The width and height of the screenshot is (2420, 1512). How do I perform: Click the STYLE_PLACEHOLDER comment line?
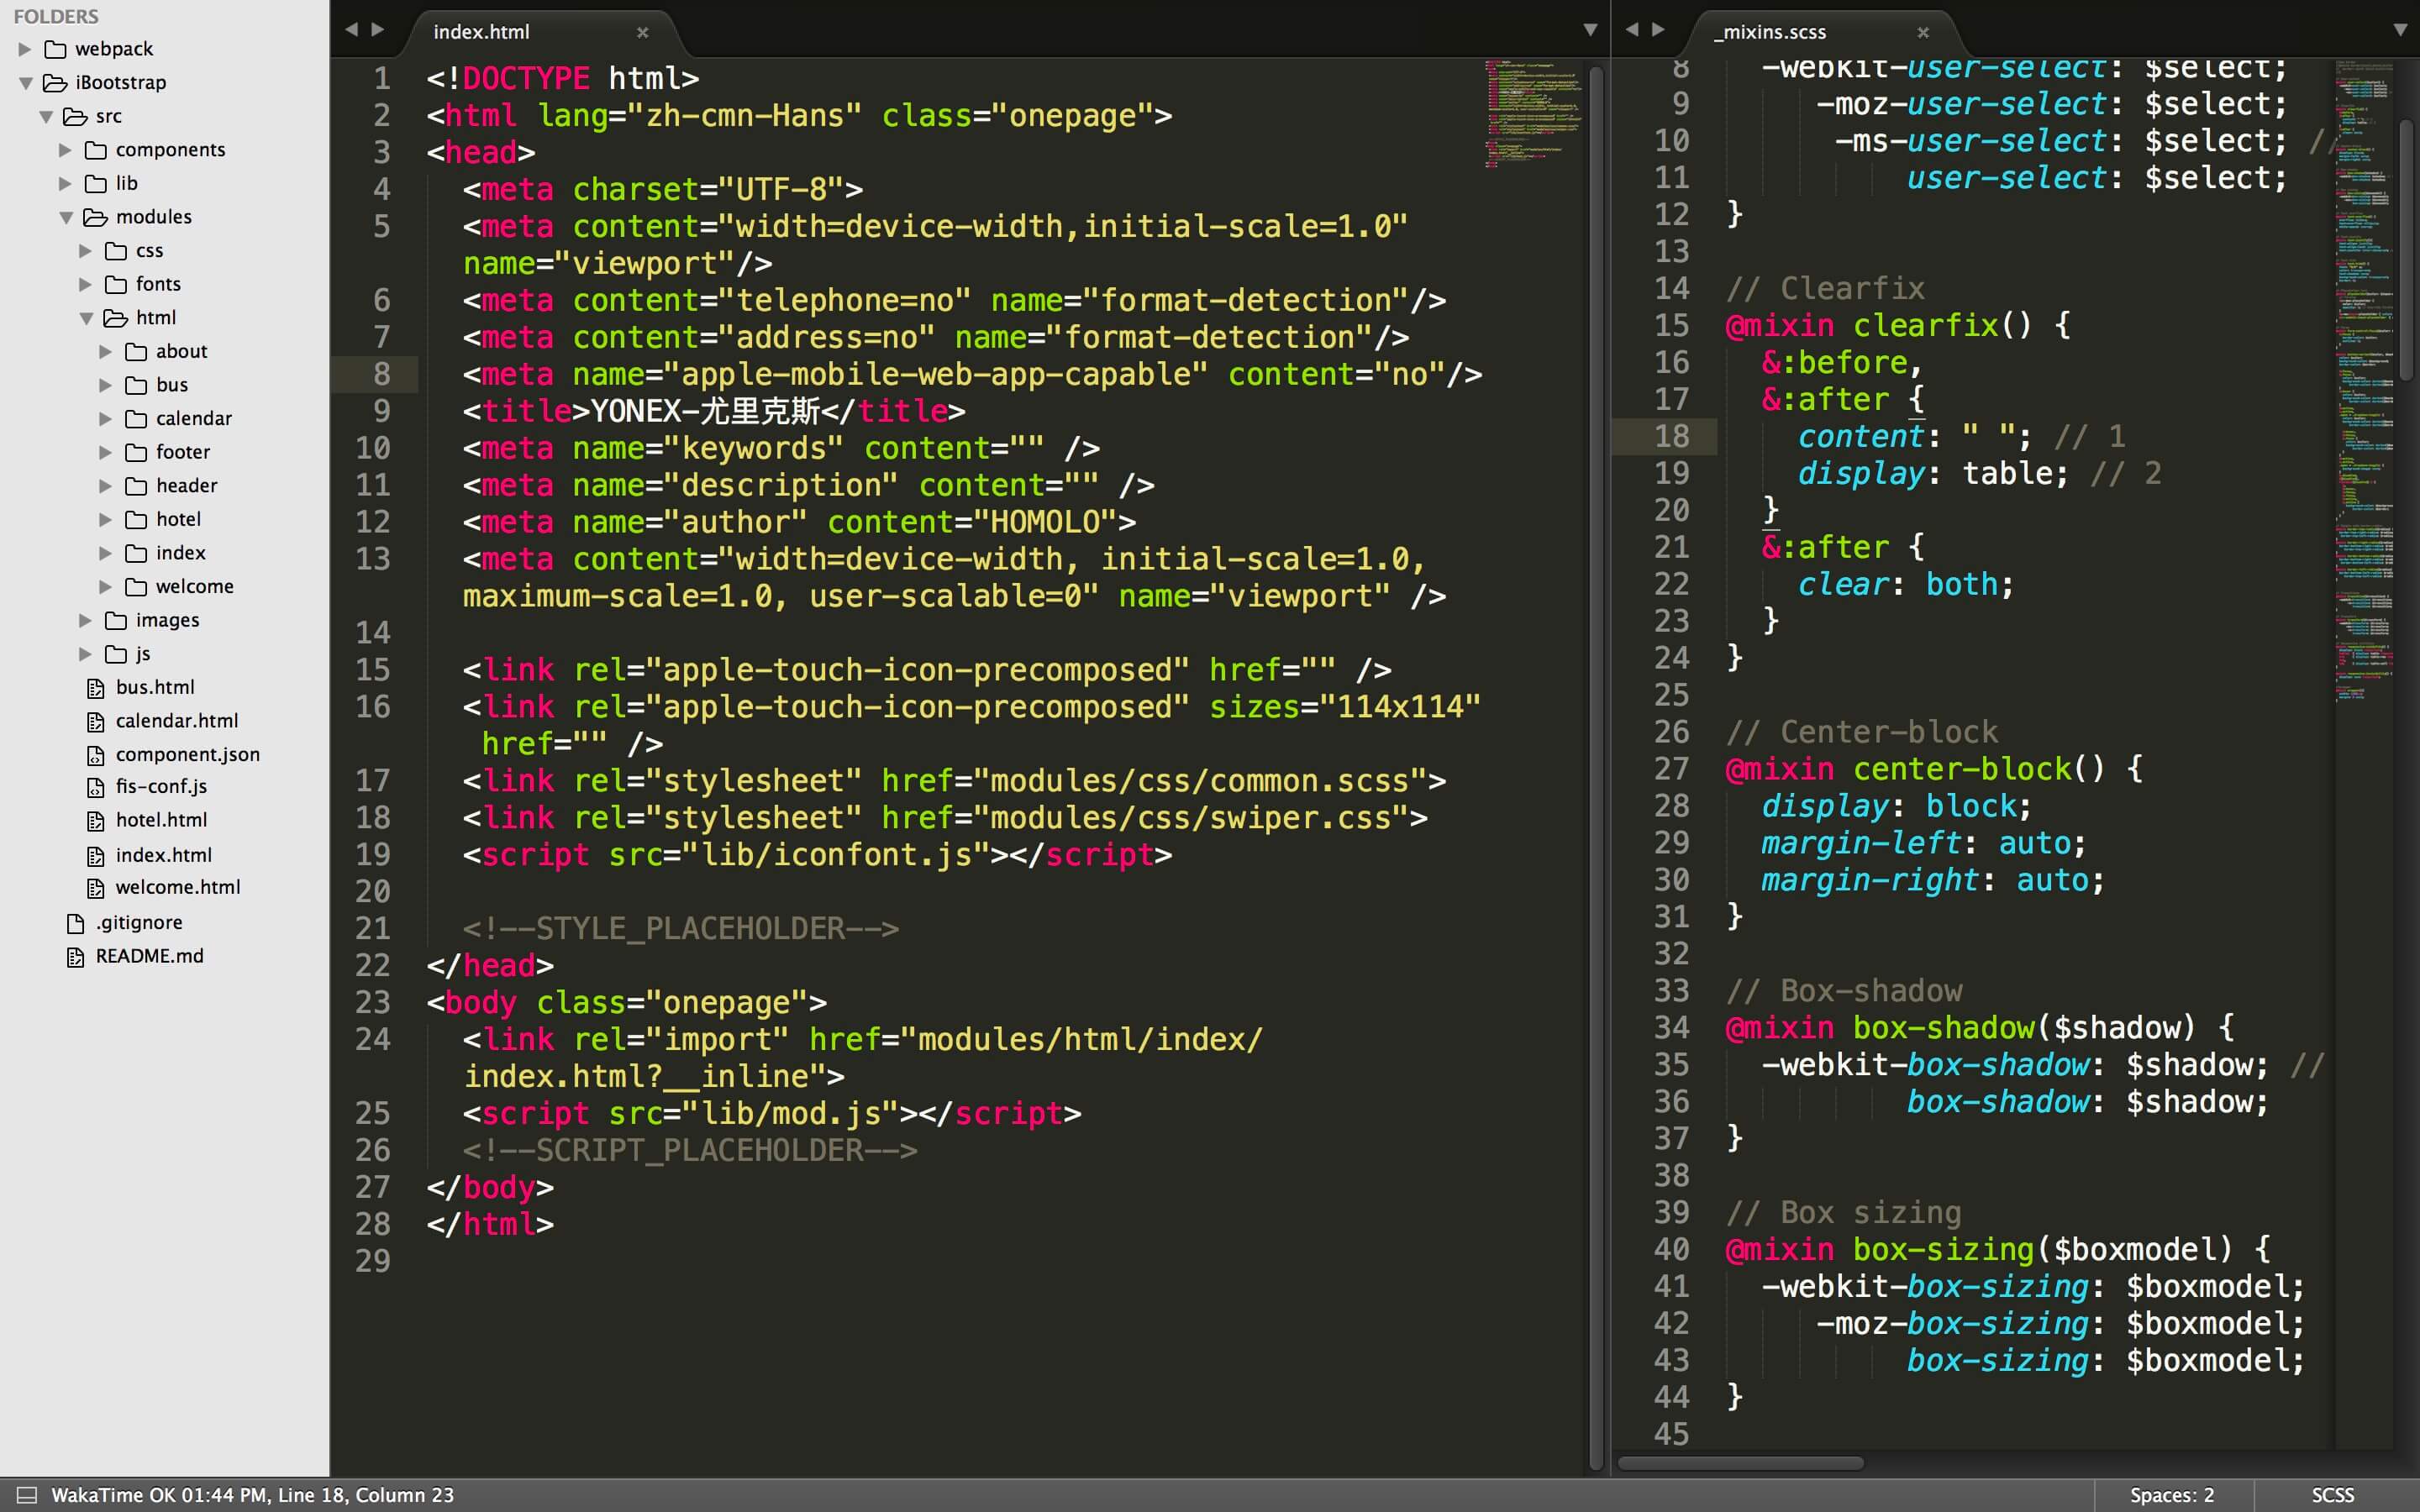click(x=680, y=928)
